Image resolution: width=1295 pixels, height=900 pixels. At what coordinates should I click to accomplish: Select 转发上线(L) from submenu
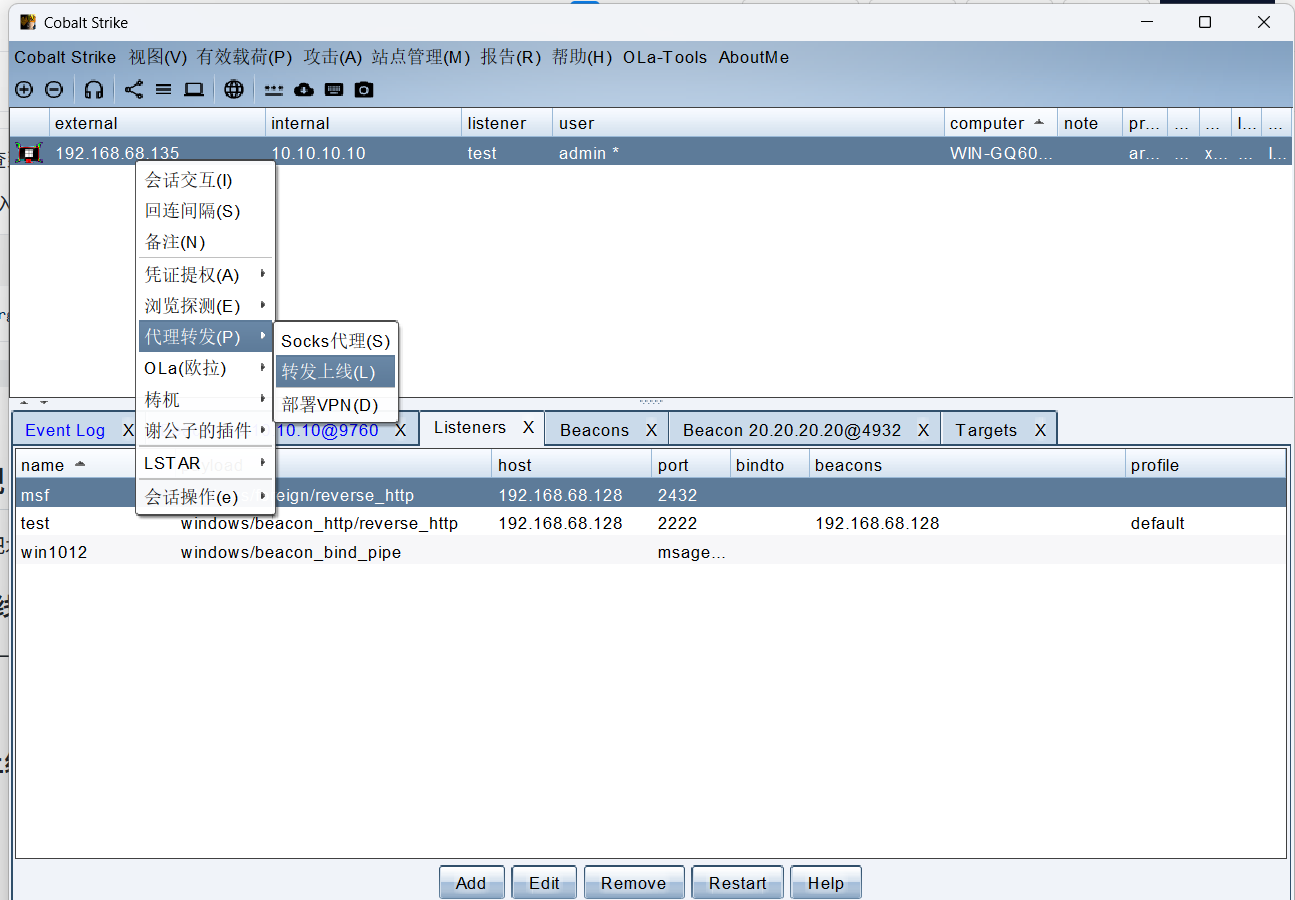[x=336, y=372]
